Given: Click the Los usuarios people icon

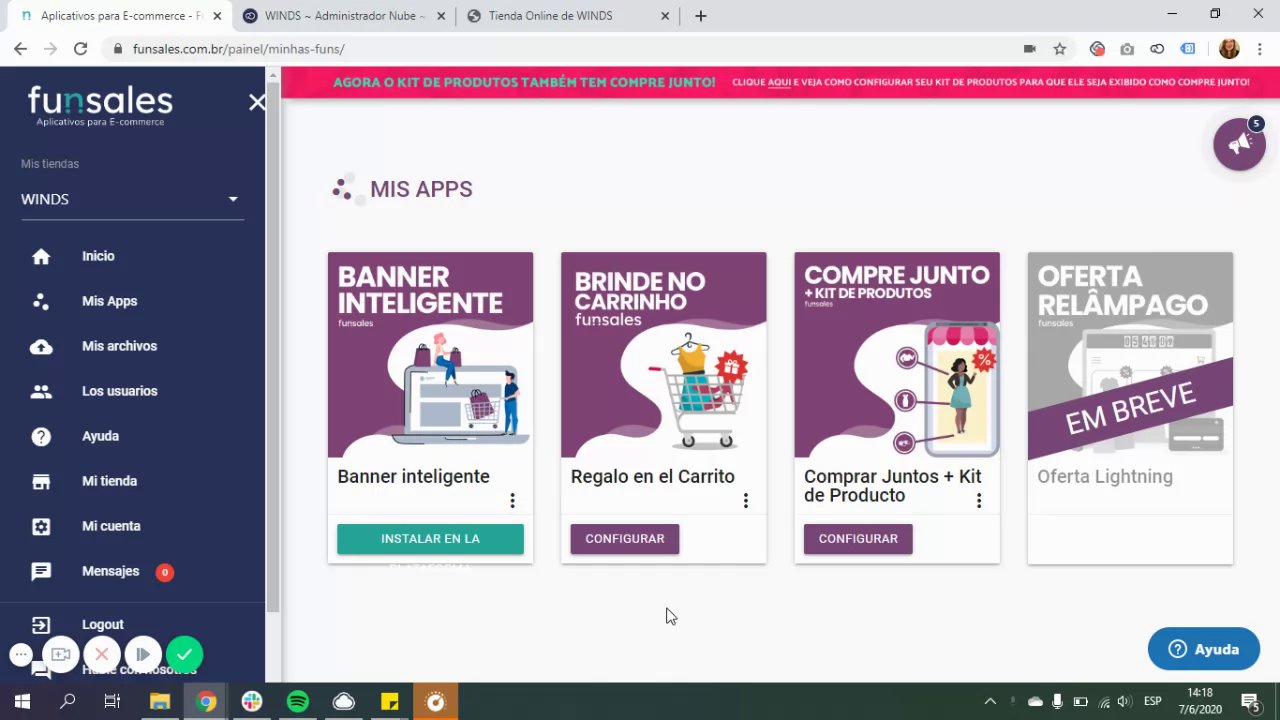Looking at the screenshot, I should (x=41, y=392).
